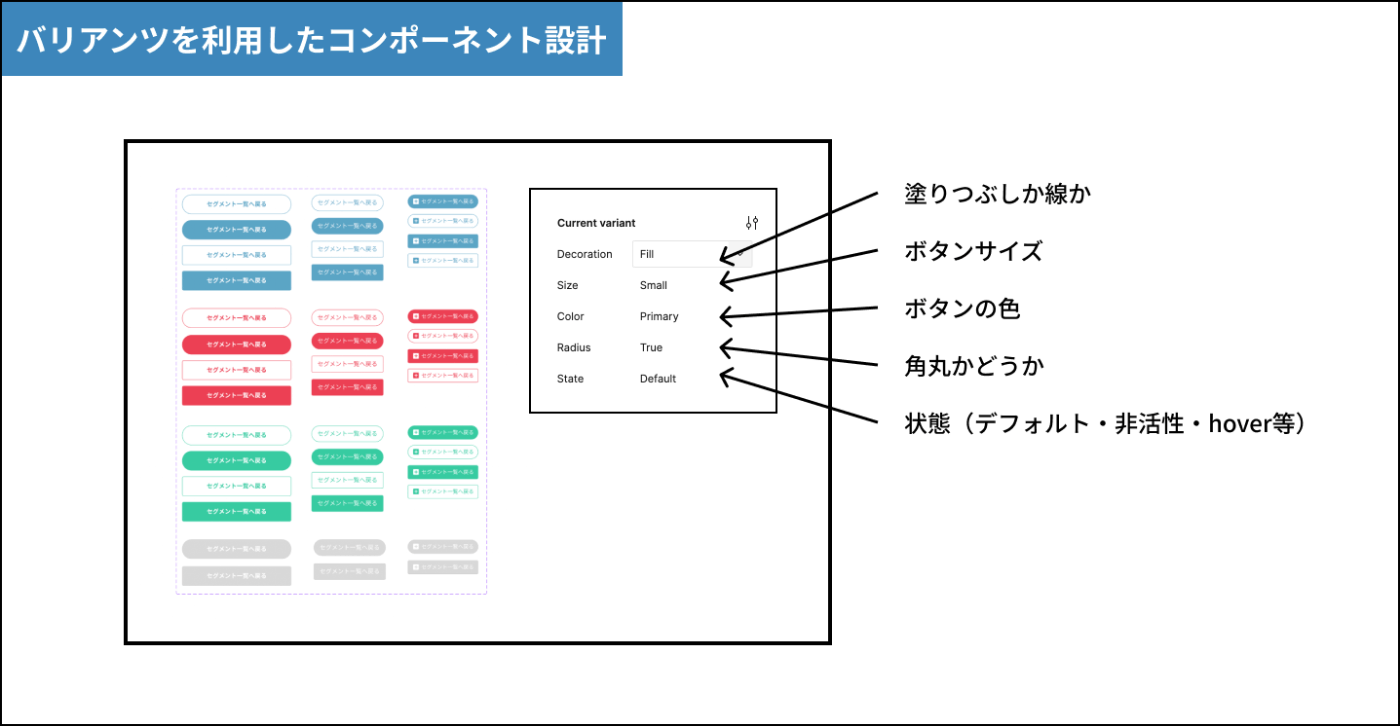This screenshot has width=1400, height=726.
Task: Click the State property label
Action: [x=570, y=378]
